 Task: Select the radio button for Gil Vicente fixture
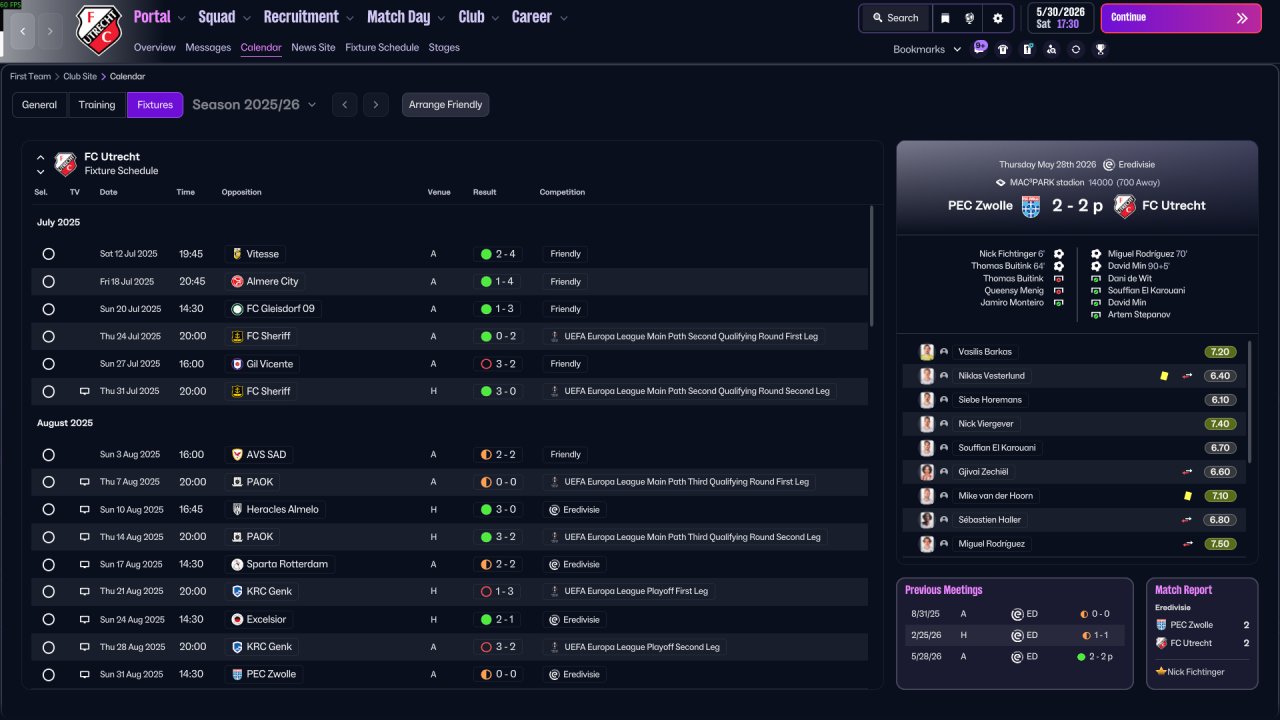48,364
